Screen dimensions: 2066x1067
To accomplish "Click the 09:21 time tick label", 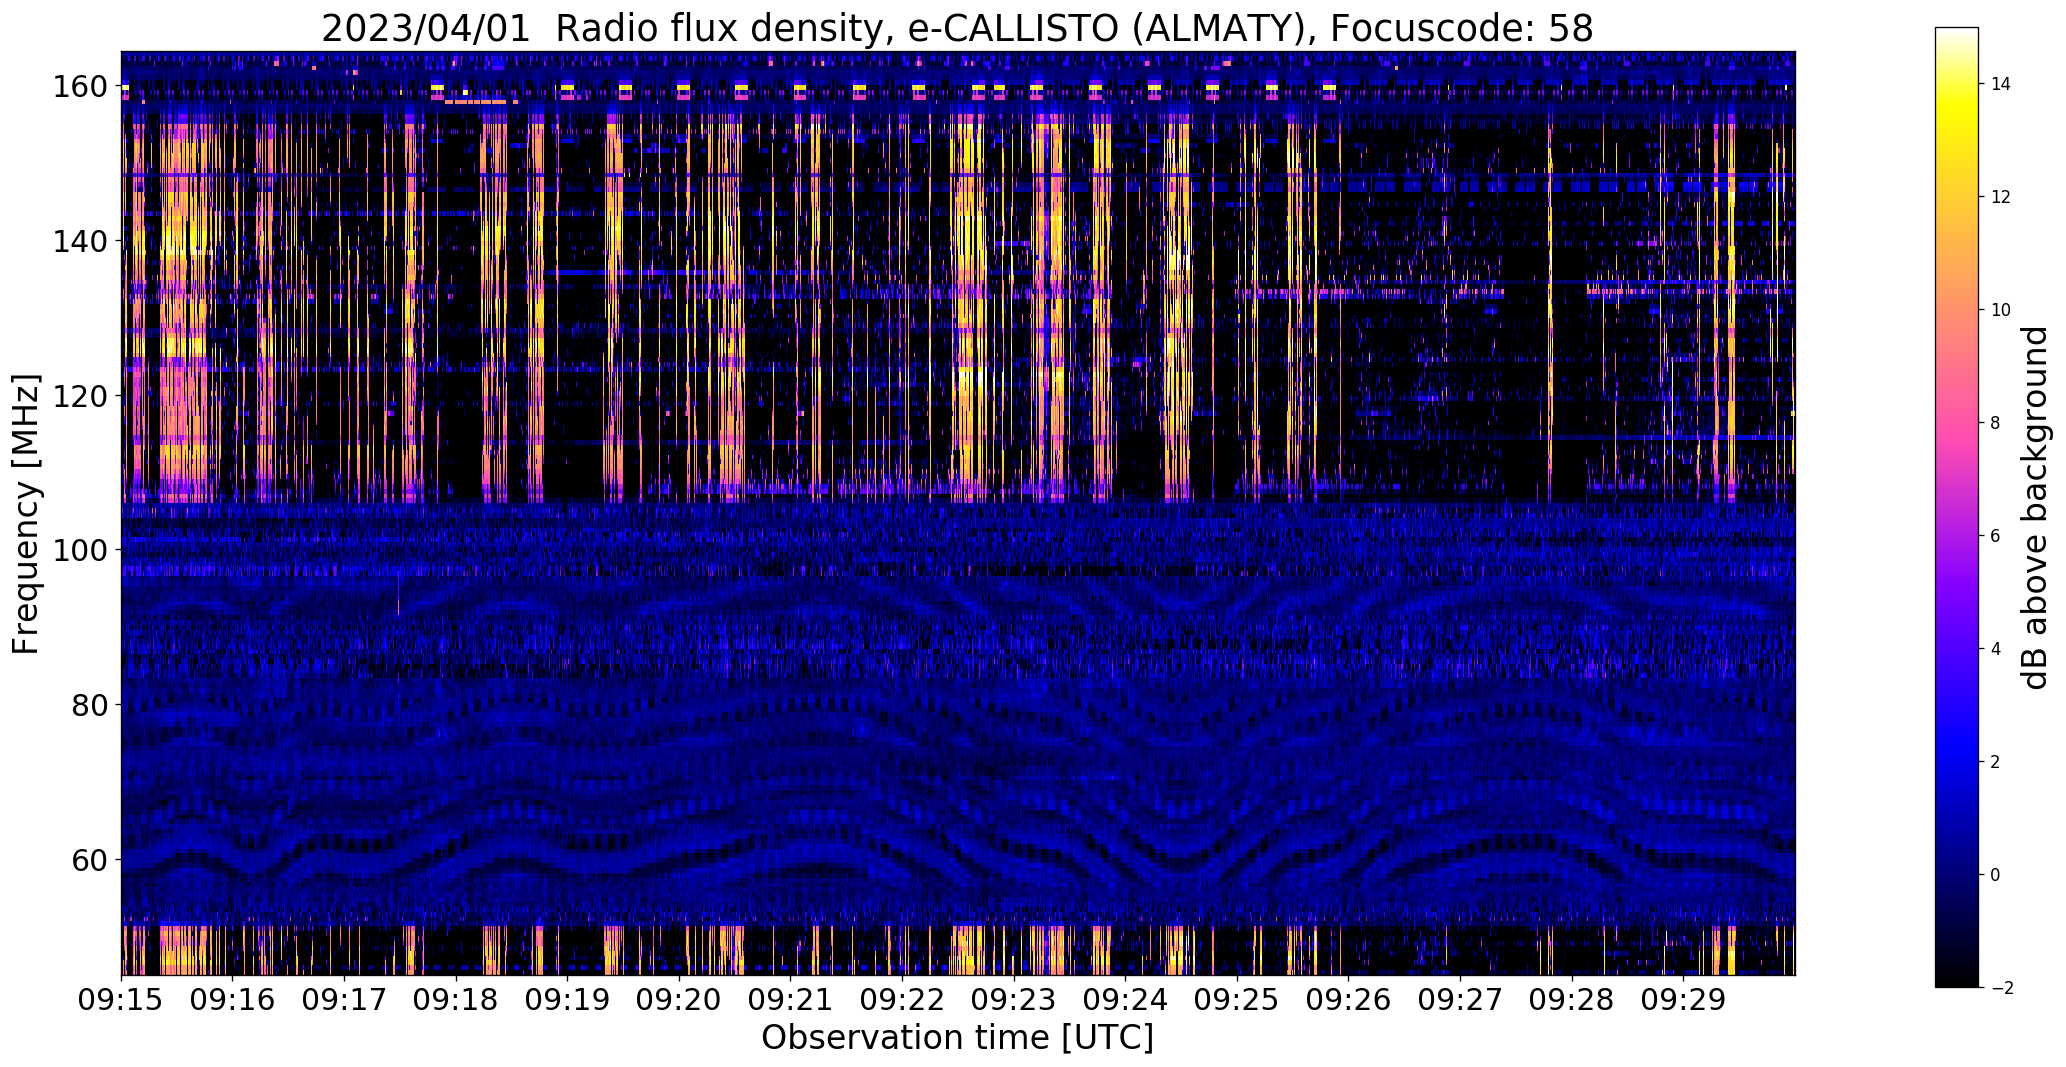I will coord(791,1001).
